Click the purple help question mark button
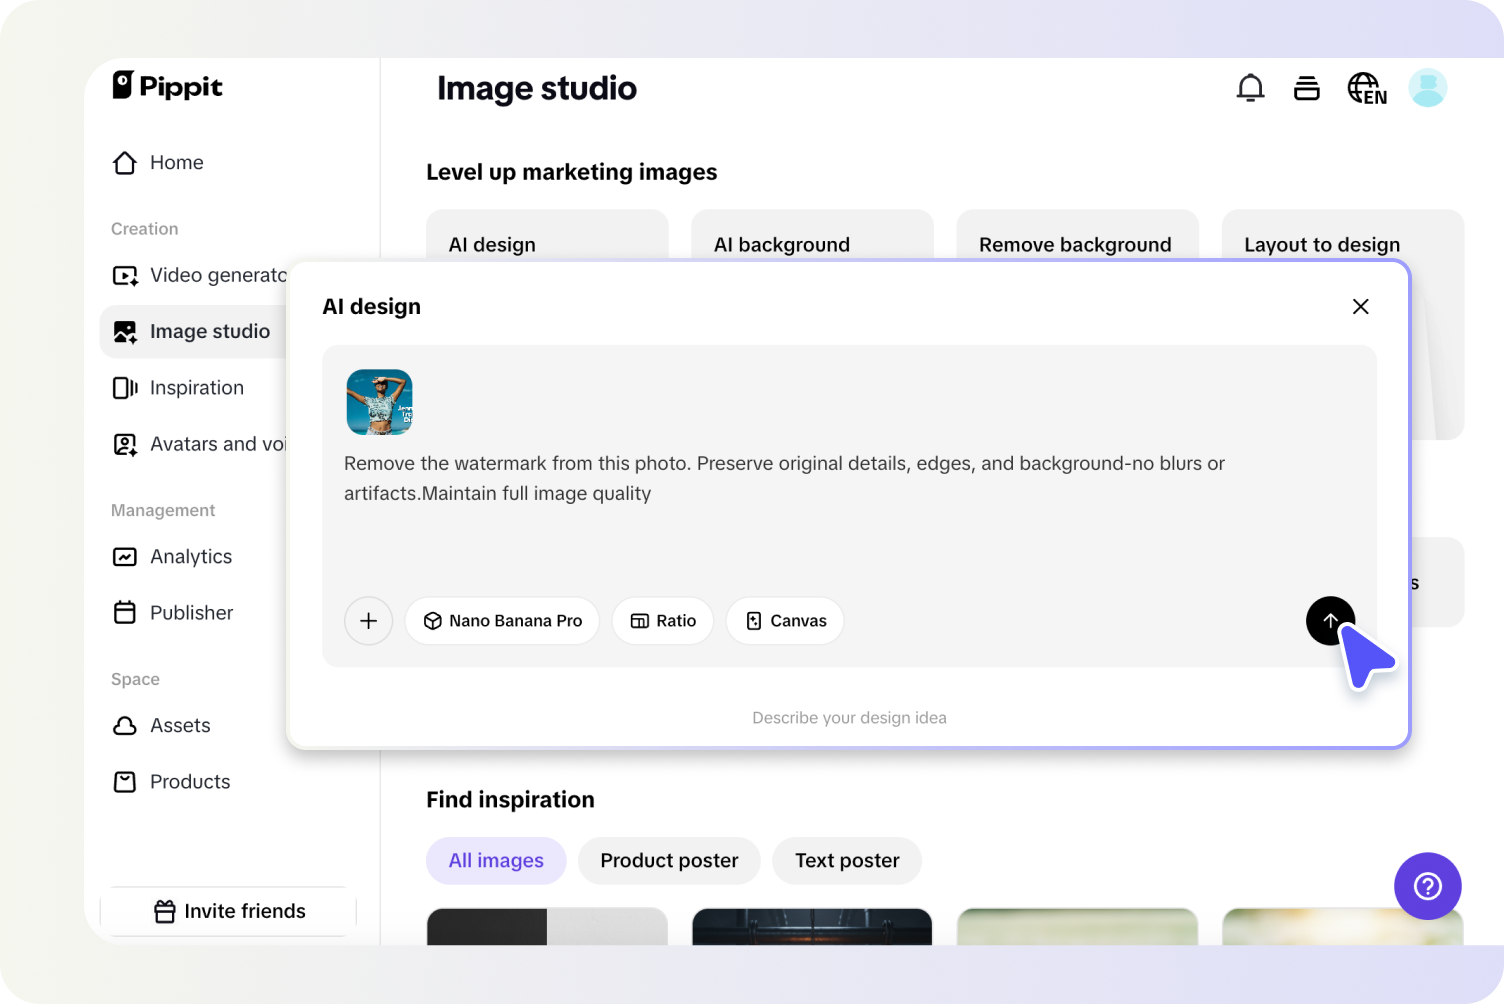The height and width of the screenshot is (1004, 1504). coord(1427,886)
